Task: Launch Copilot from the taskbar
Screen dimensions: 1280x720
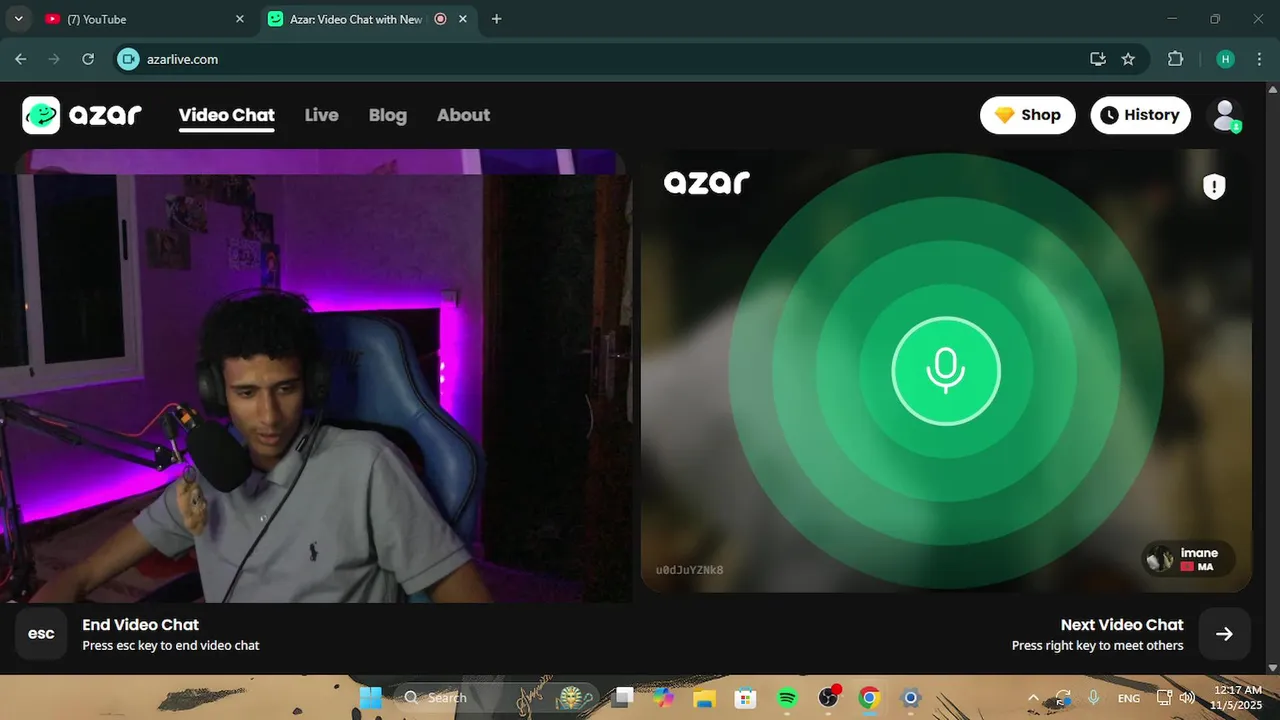Action: point(664,698)
